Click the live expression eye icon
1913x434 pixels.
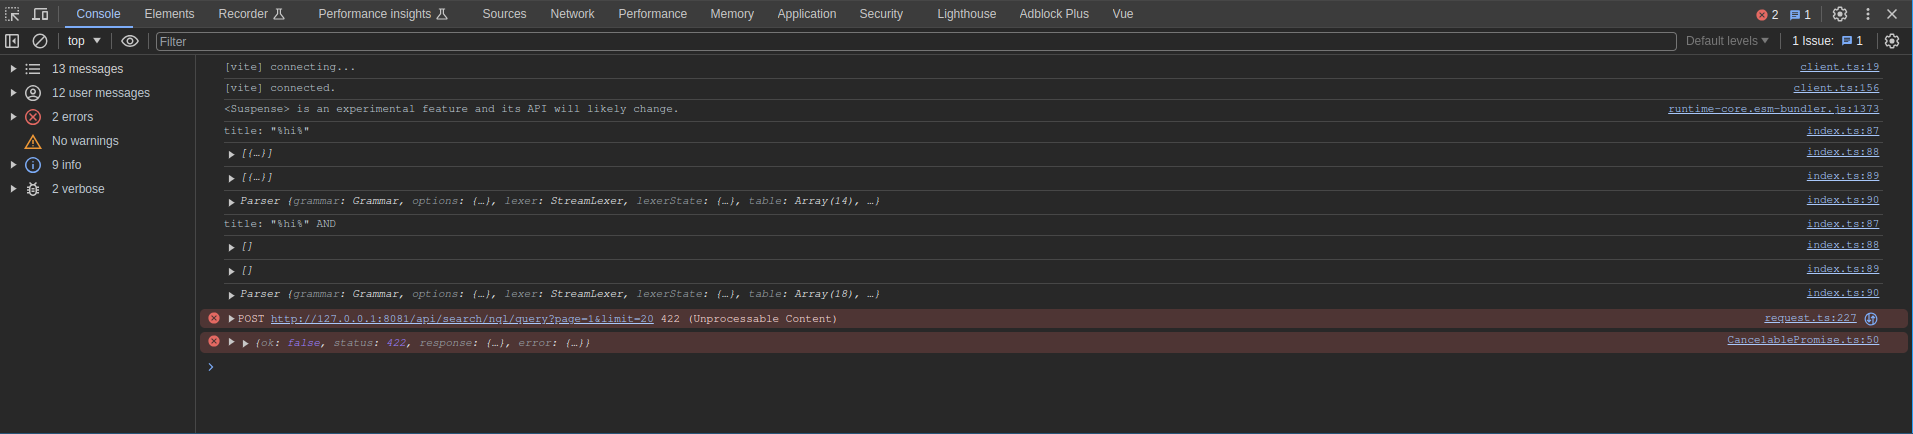tap(130, 41)
